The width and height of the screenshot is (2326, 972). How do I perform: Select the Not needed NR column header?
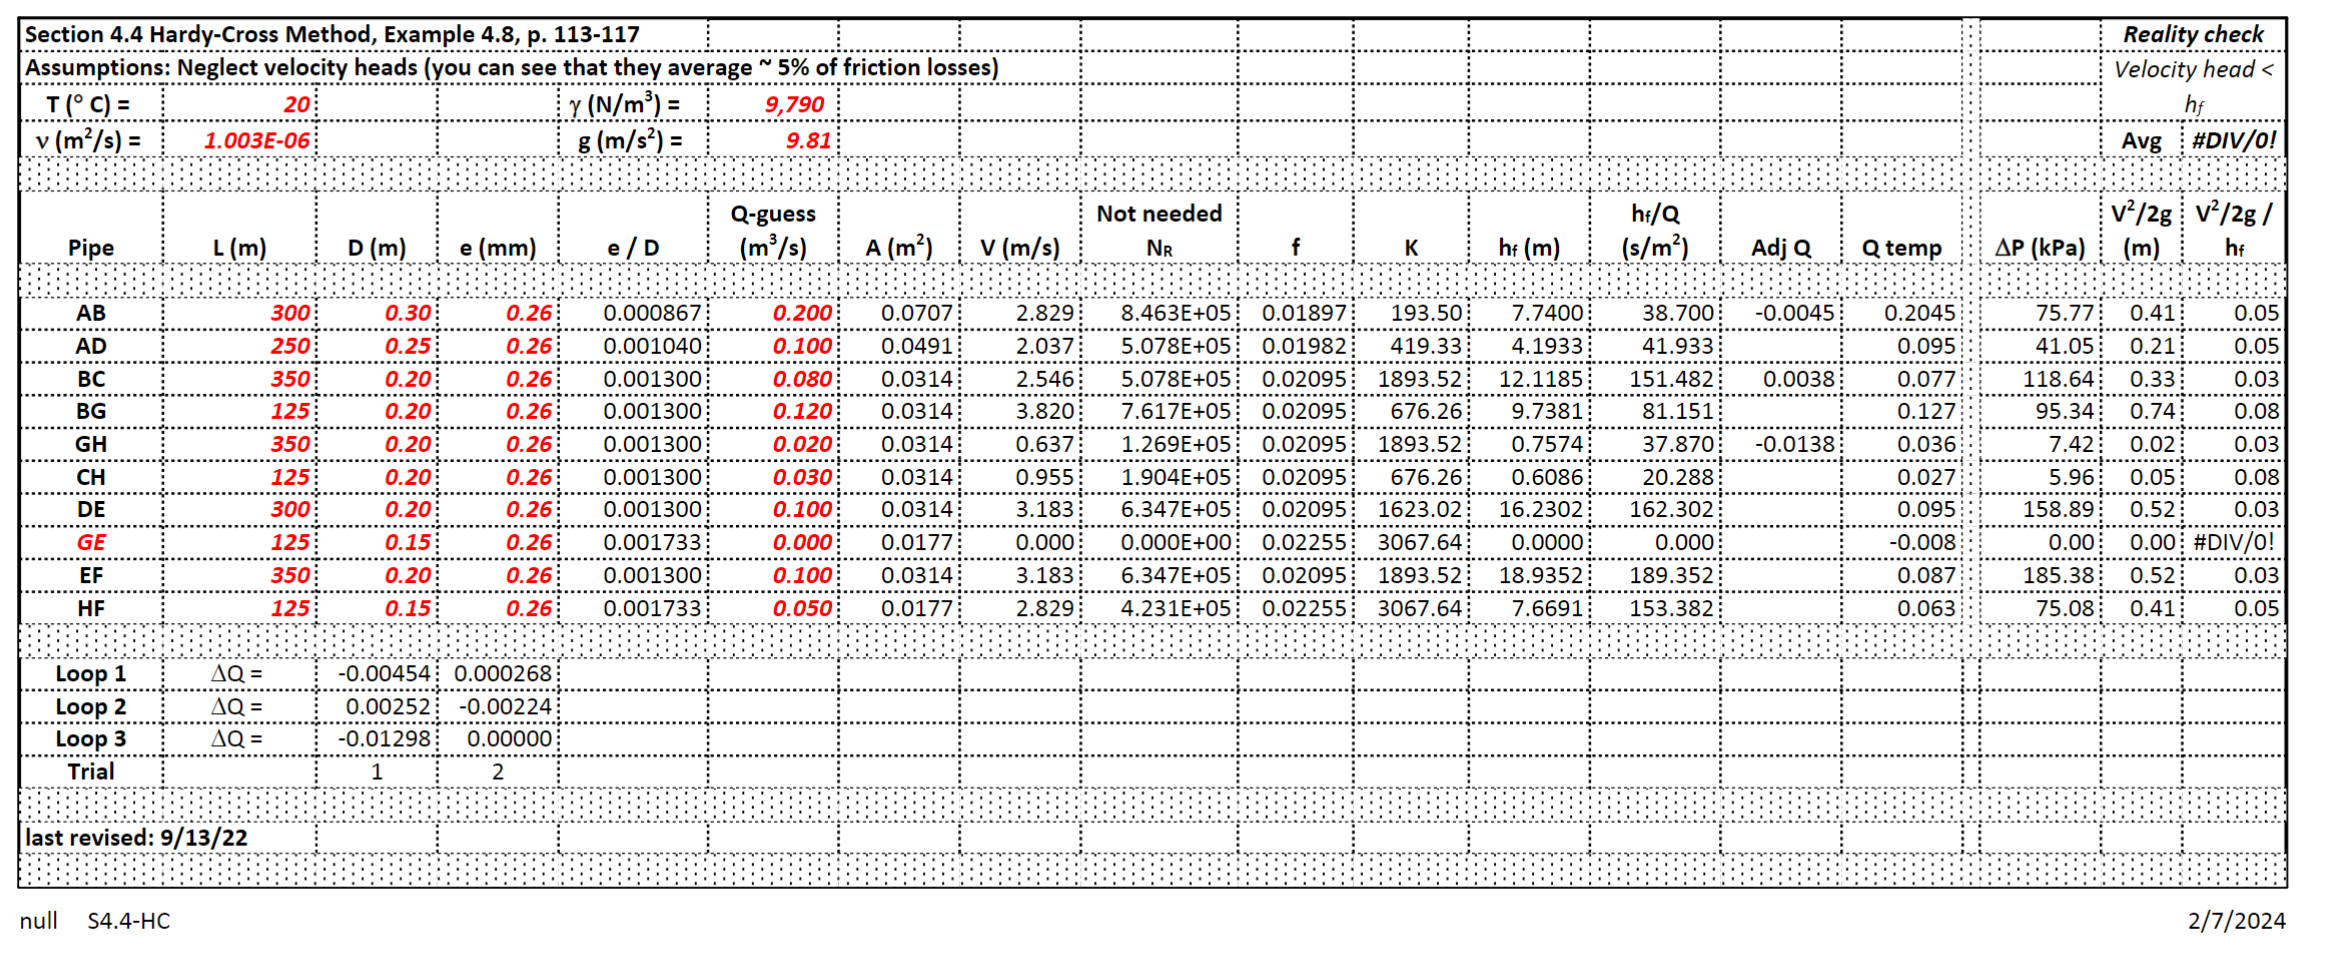click(1159, 231)
